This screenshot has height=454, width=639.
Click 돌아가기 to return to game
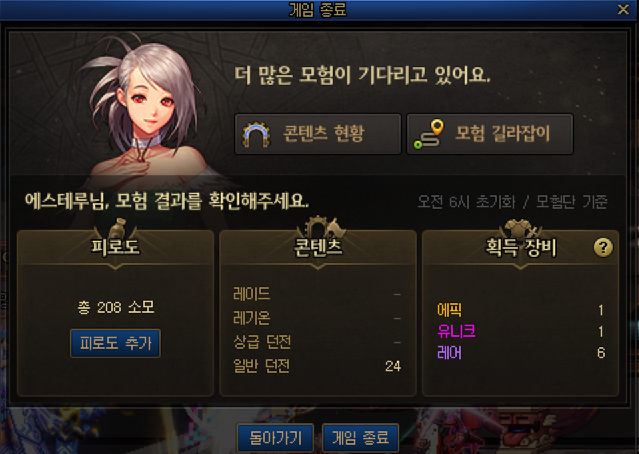275,438
